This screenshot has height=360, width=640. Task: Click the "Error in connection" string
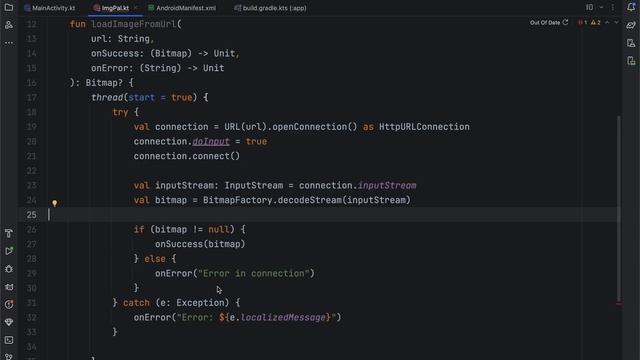tap(253, 273)
